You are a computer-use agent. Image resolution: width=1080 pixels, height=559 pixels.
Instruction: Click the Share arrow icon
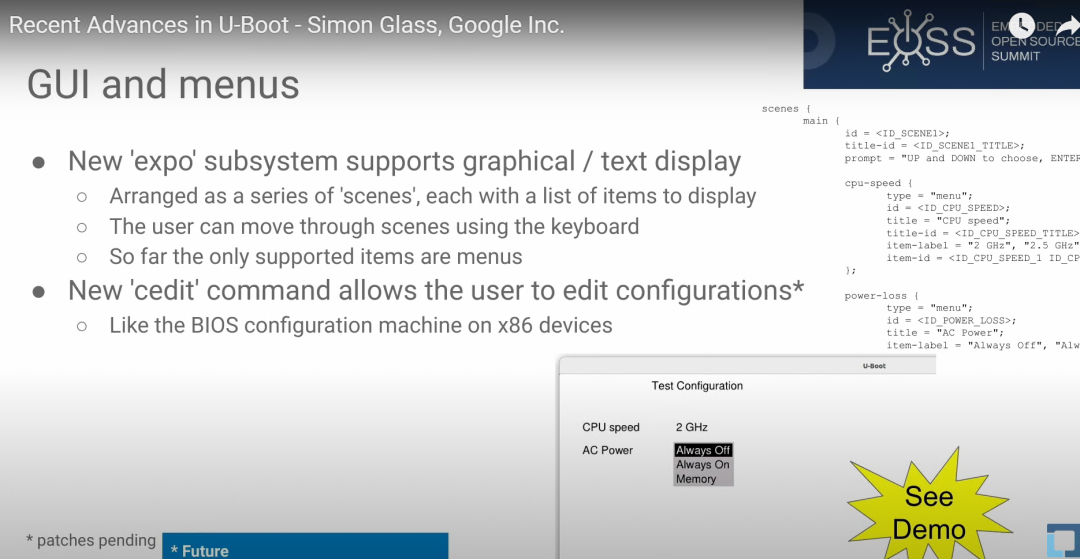click(1068, 27)
